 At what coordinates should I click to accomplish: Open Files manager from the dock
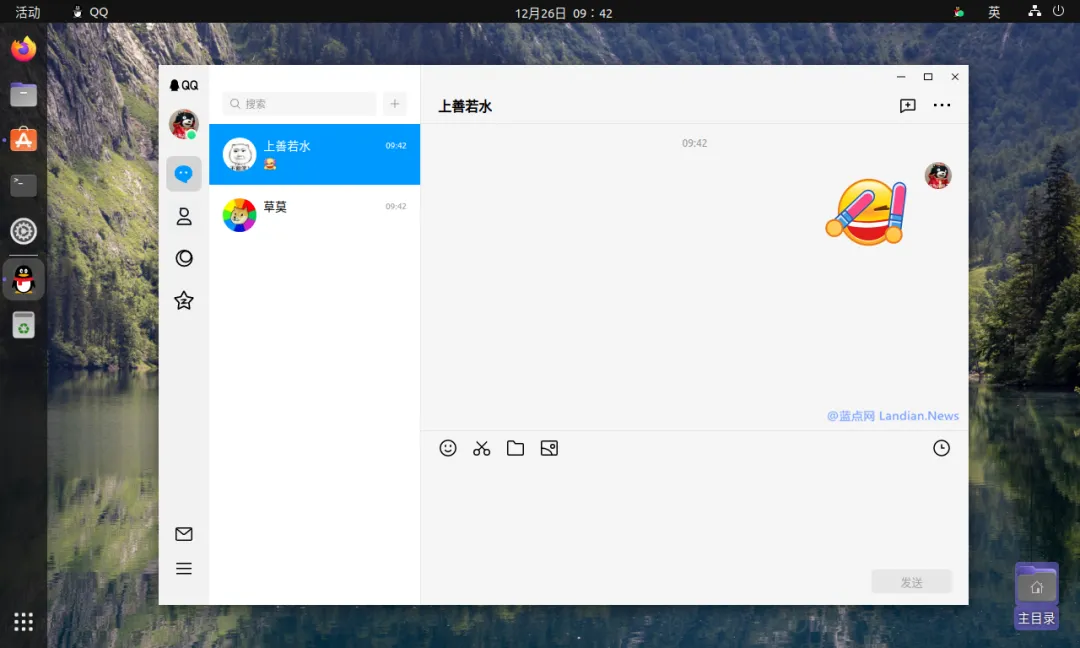coord(23,94)
